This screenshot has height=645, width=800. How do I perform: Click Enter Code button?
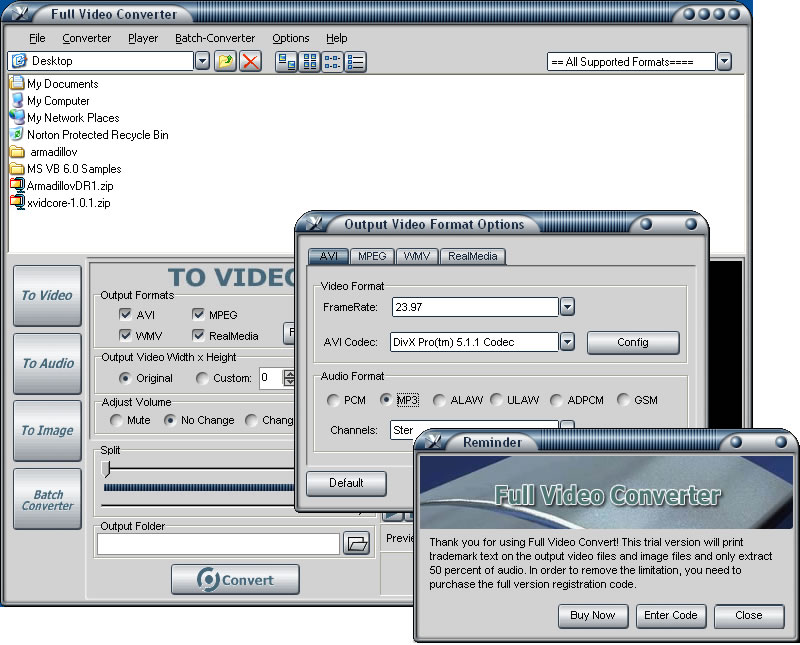pyautogui.click(x=670, y=616)
